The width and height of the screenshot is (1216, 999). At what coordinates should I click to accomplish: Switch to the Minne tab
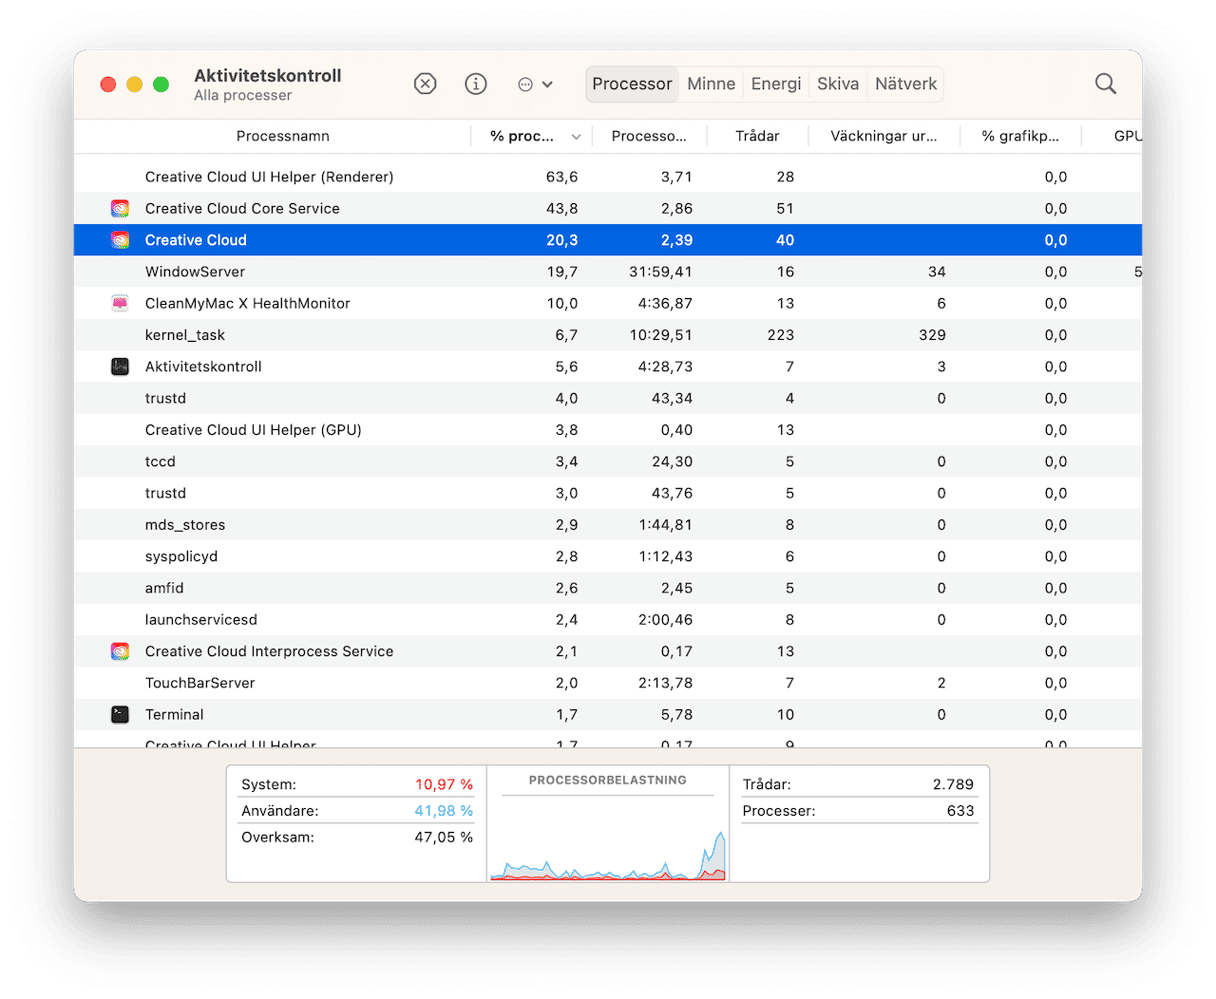pyautogui.click(x=711, y=84)
